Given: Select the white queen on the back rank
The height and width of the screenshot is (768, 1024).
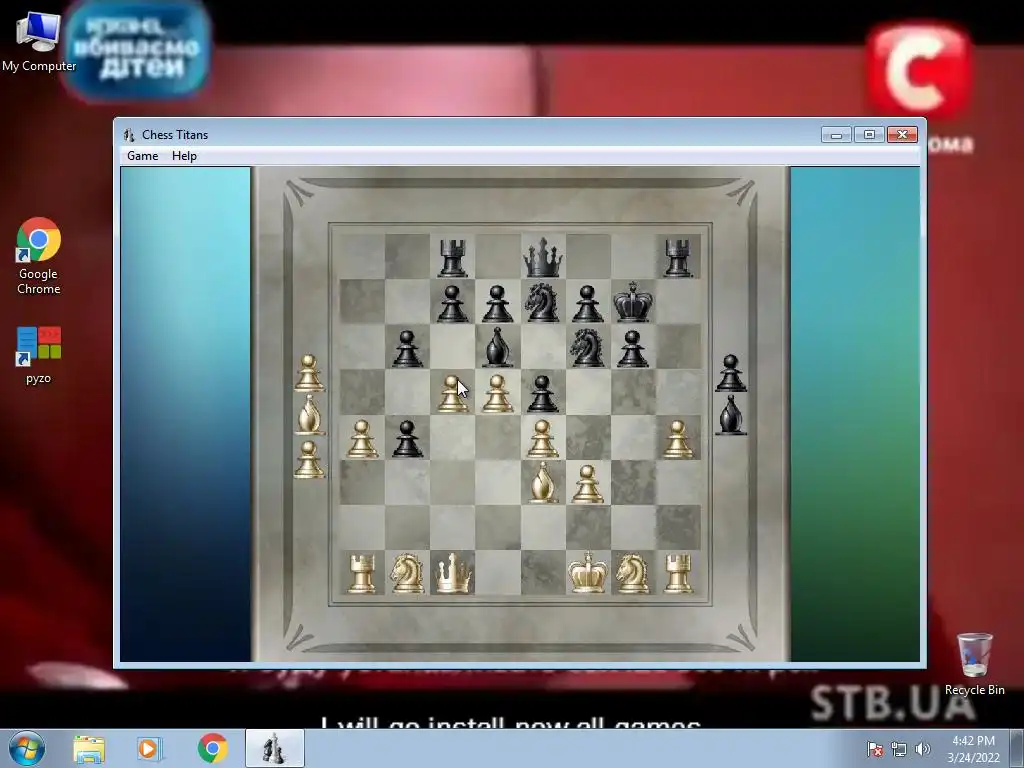Looking at the screenshot, I should [x=453, y=573].
